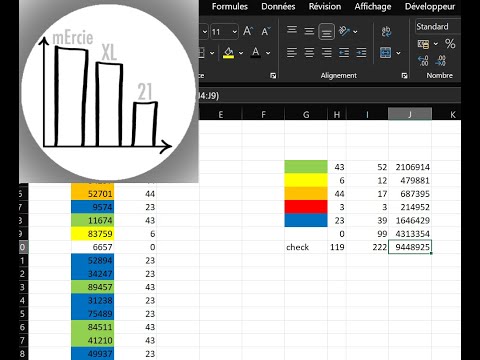Select column F header
Image resolution: width=480 pixels, height=360 pixels.
pyautogui.click(x=263, y=114)
